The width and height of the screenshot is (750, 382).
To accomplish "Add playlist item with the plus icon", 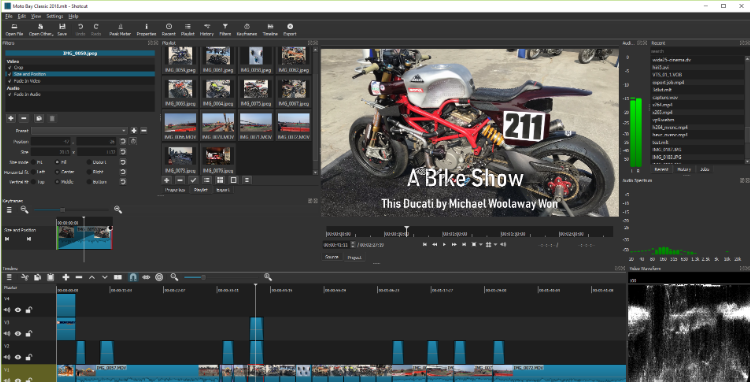I will tap(166, 180).
